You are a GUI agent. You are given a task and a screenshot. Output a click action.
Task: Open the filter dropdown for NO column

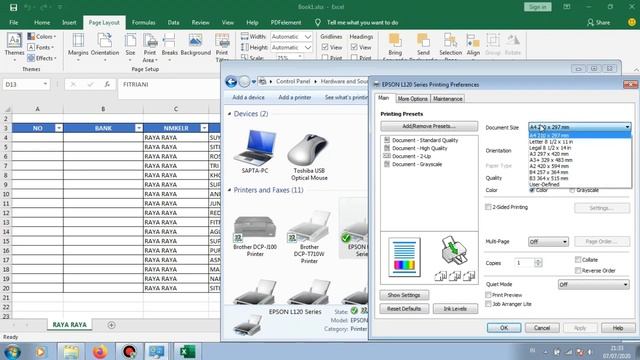(59, 128)
